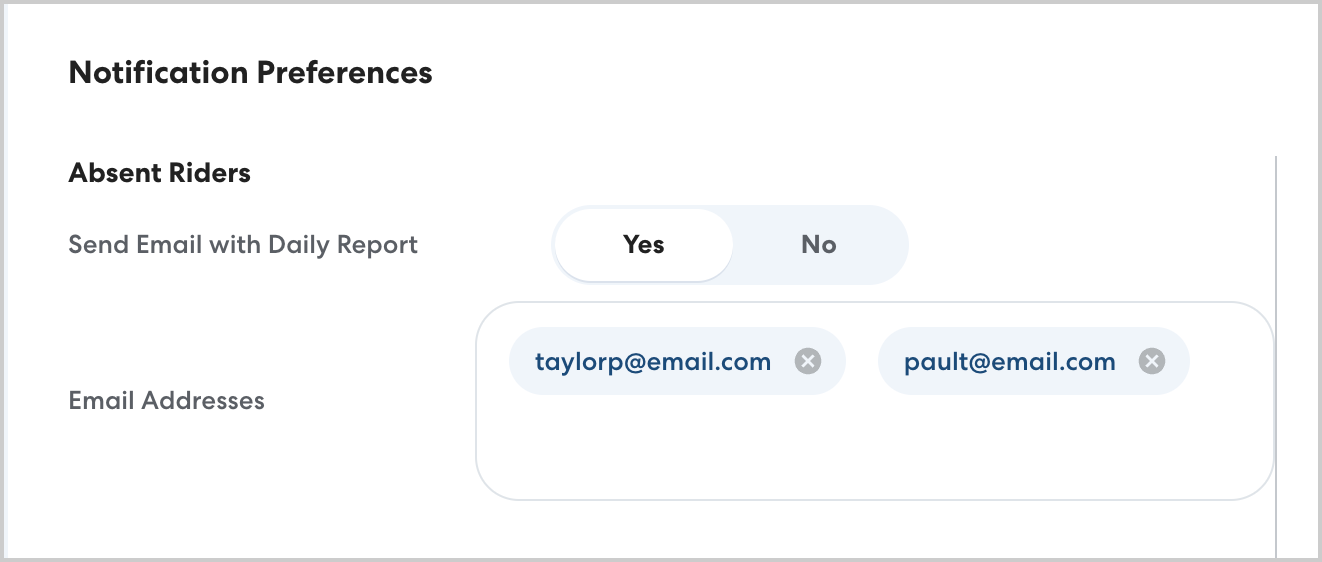Click the vertical scrollbar on the right edge
Image resolution: width=1322 pixels, height=562 pixels.
(x=1276, y=350)
